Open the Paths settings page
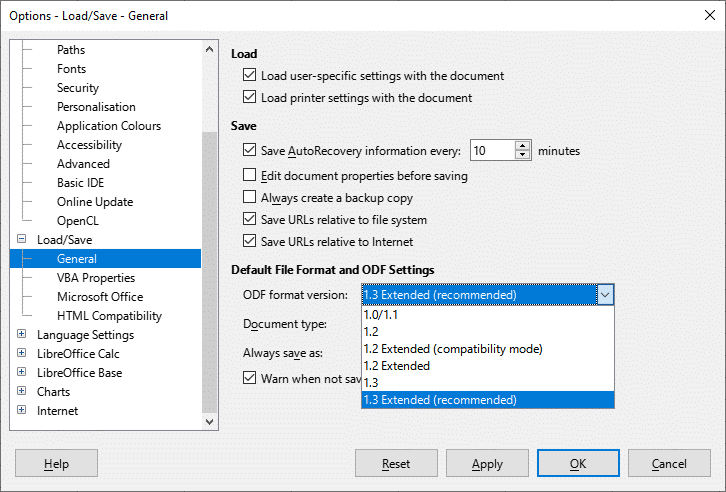Image resolution: width=726 pixels, height=492 pixels. [71, 50]
